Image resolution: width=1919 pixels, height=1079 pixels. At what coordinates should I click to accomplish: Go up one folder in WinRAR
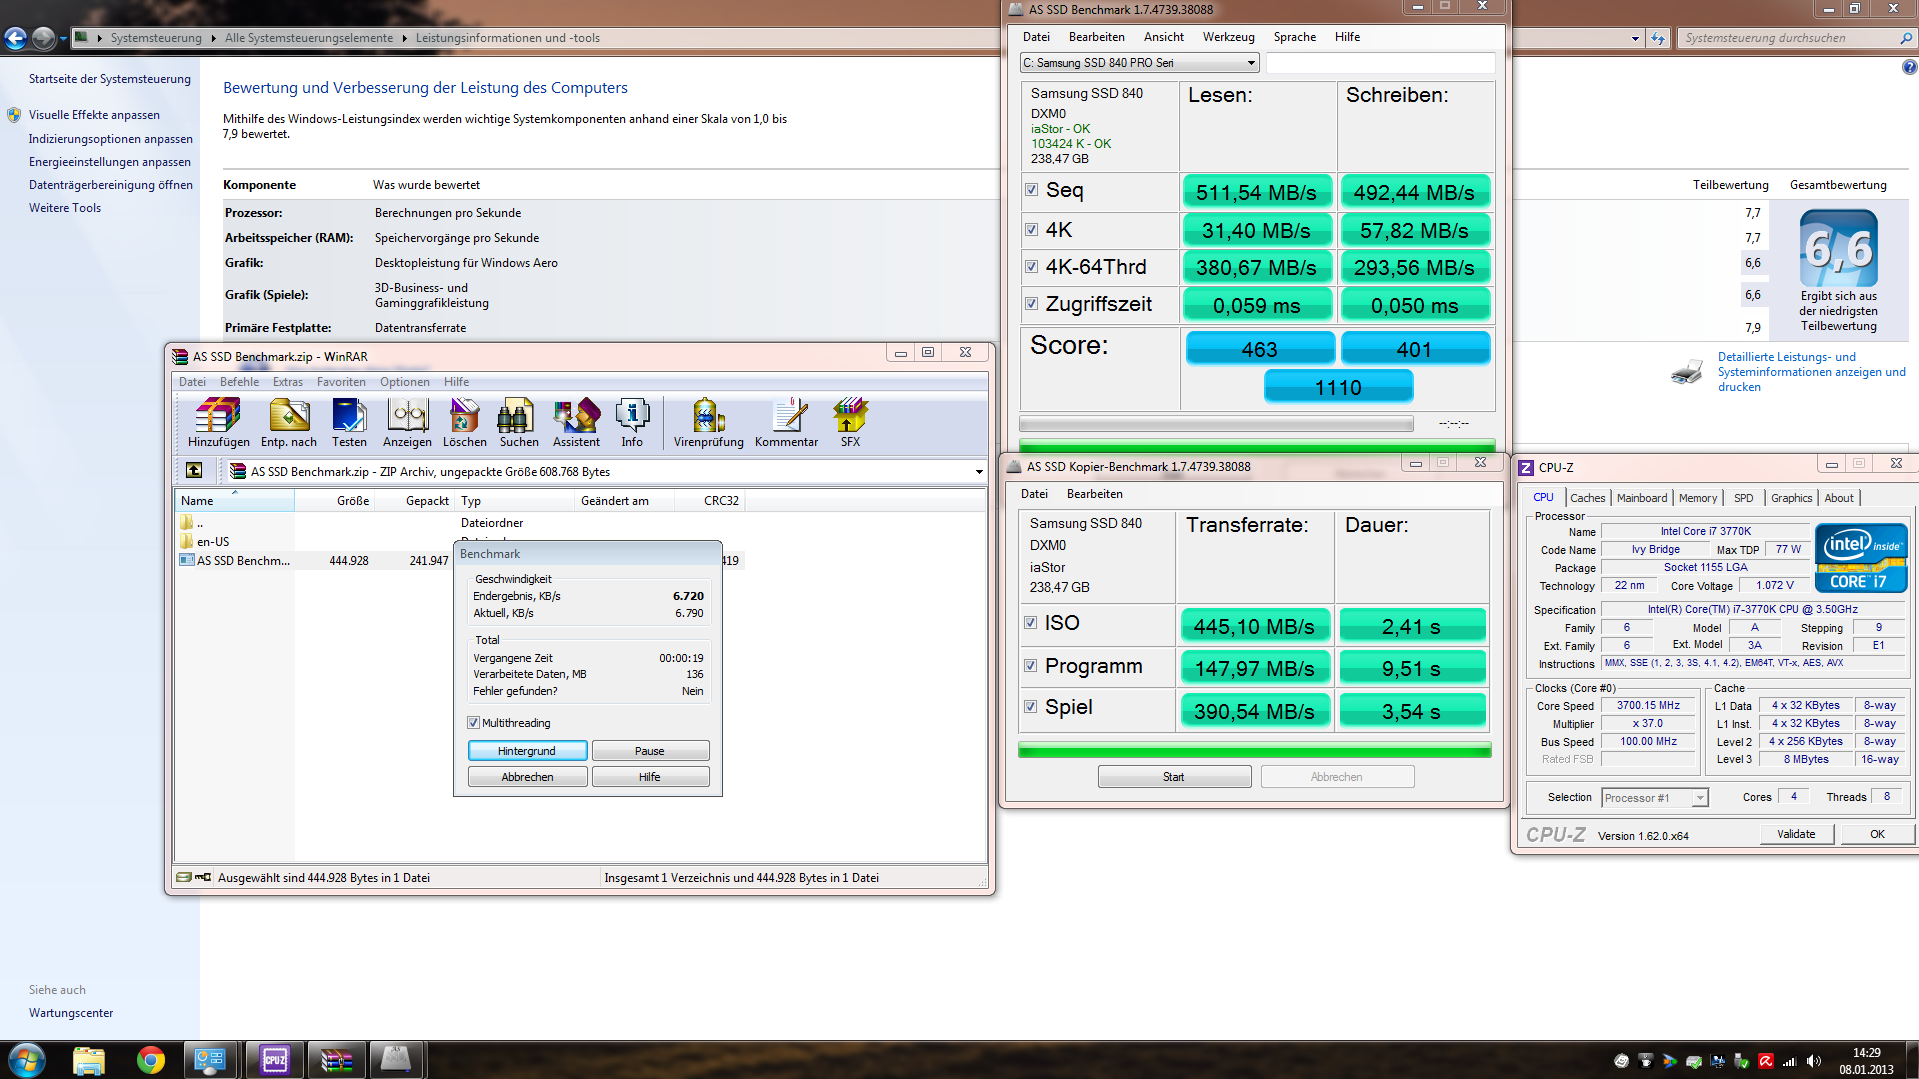[x=194, y=470]
